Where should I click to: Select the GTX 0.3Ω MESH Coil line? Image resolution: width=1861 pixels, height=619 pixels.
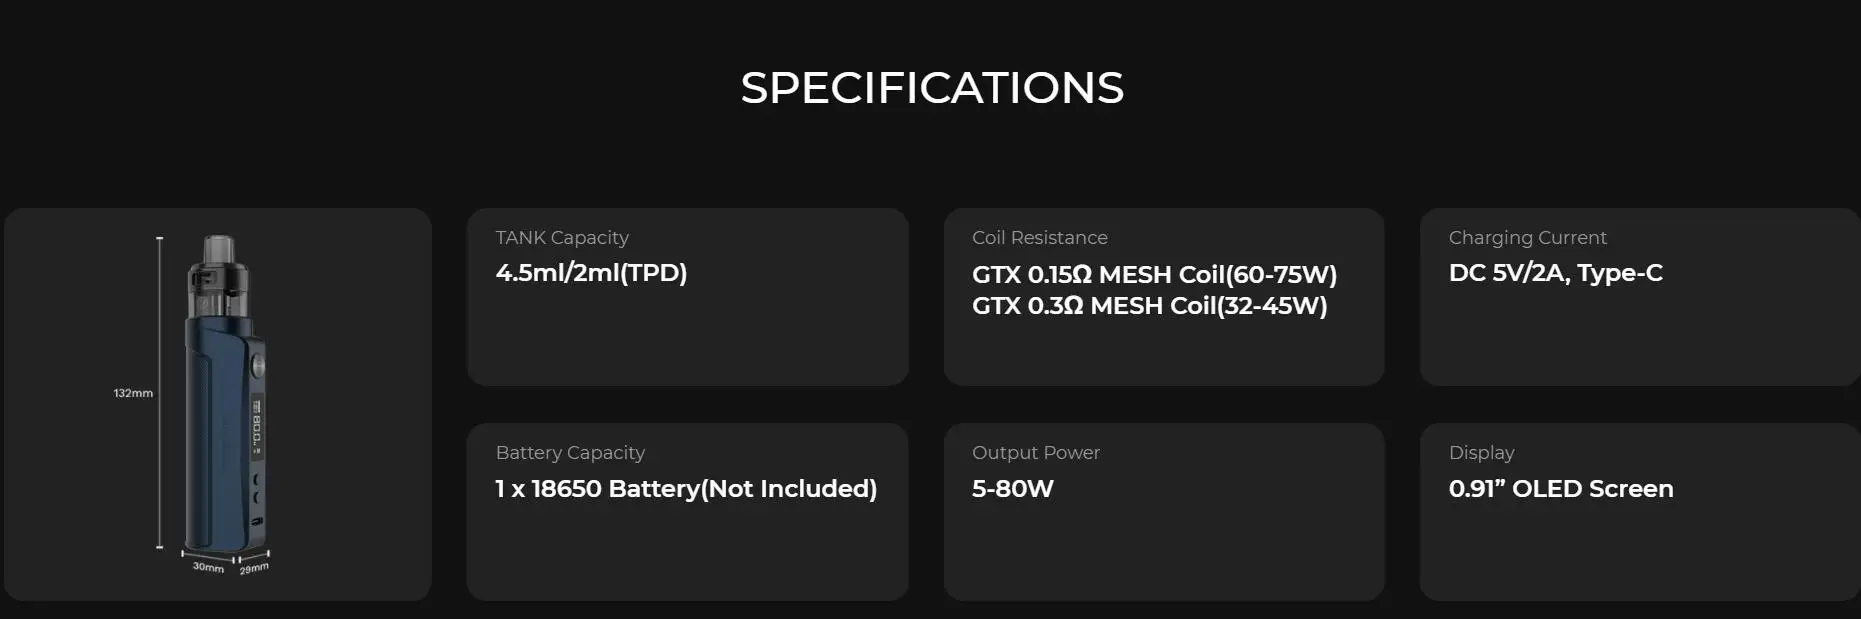pos(1149,306)
